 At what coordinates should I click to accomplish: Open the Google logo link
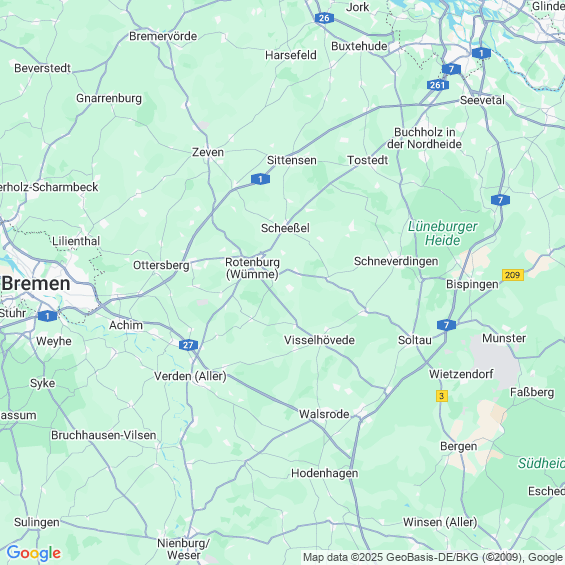pos(34,553)
